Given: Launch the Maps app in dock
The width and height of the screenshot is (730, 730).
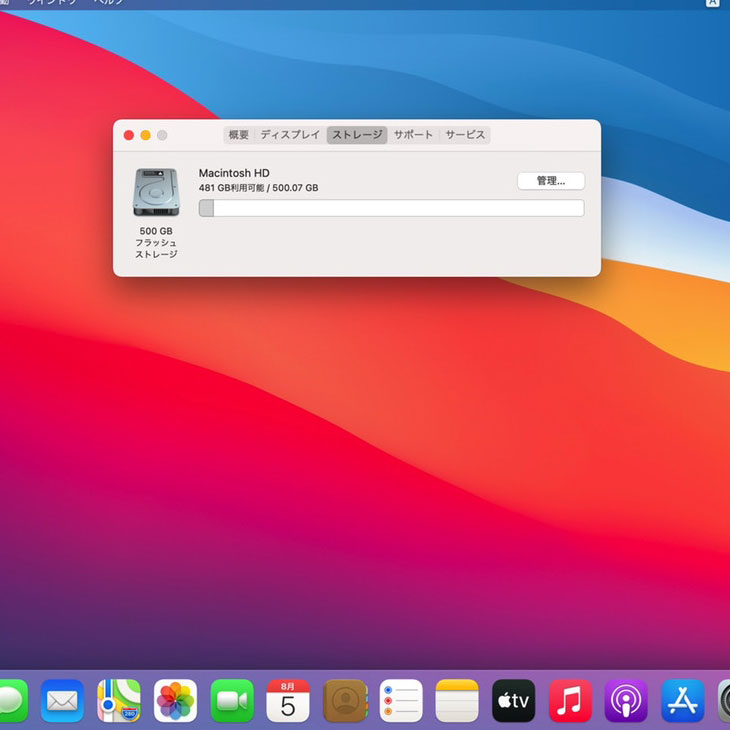Looking at the screenshot, I should [119, 700].
